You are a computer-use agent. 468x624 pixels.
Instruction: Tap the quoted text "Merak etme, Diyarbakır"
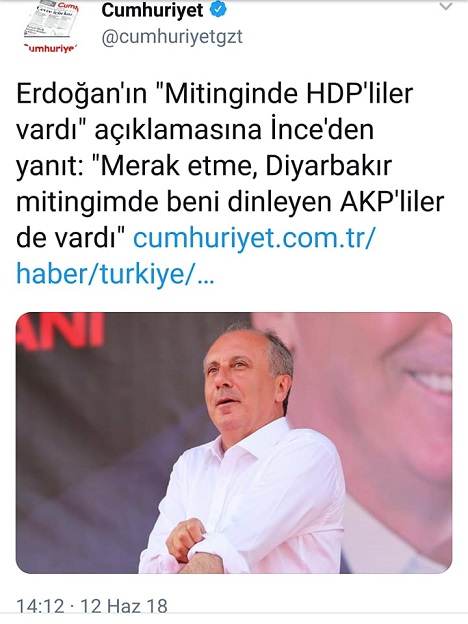[x=247, y=166]
